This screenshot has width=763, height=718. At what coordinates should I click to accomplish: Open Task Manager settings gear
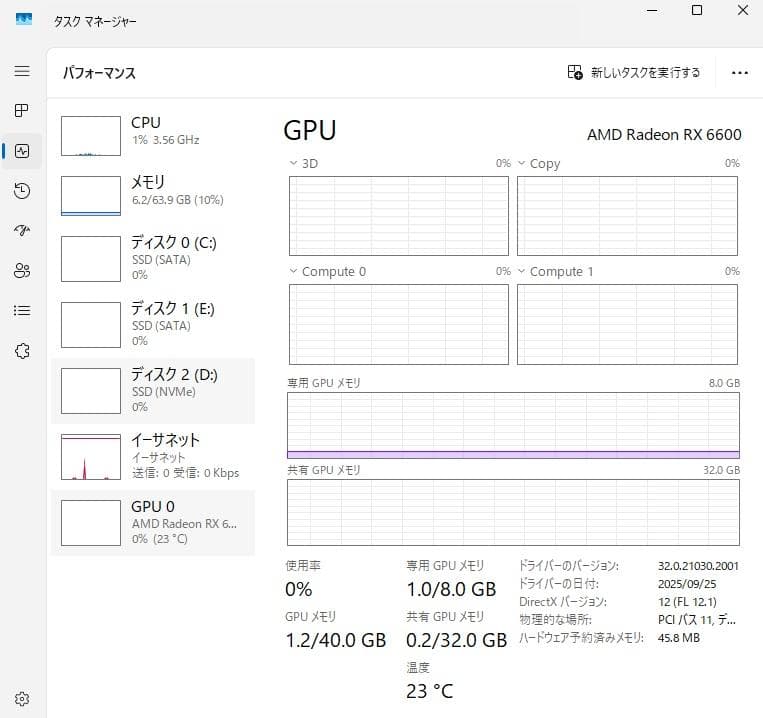pyautogui.click(x=22, y=699)
